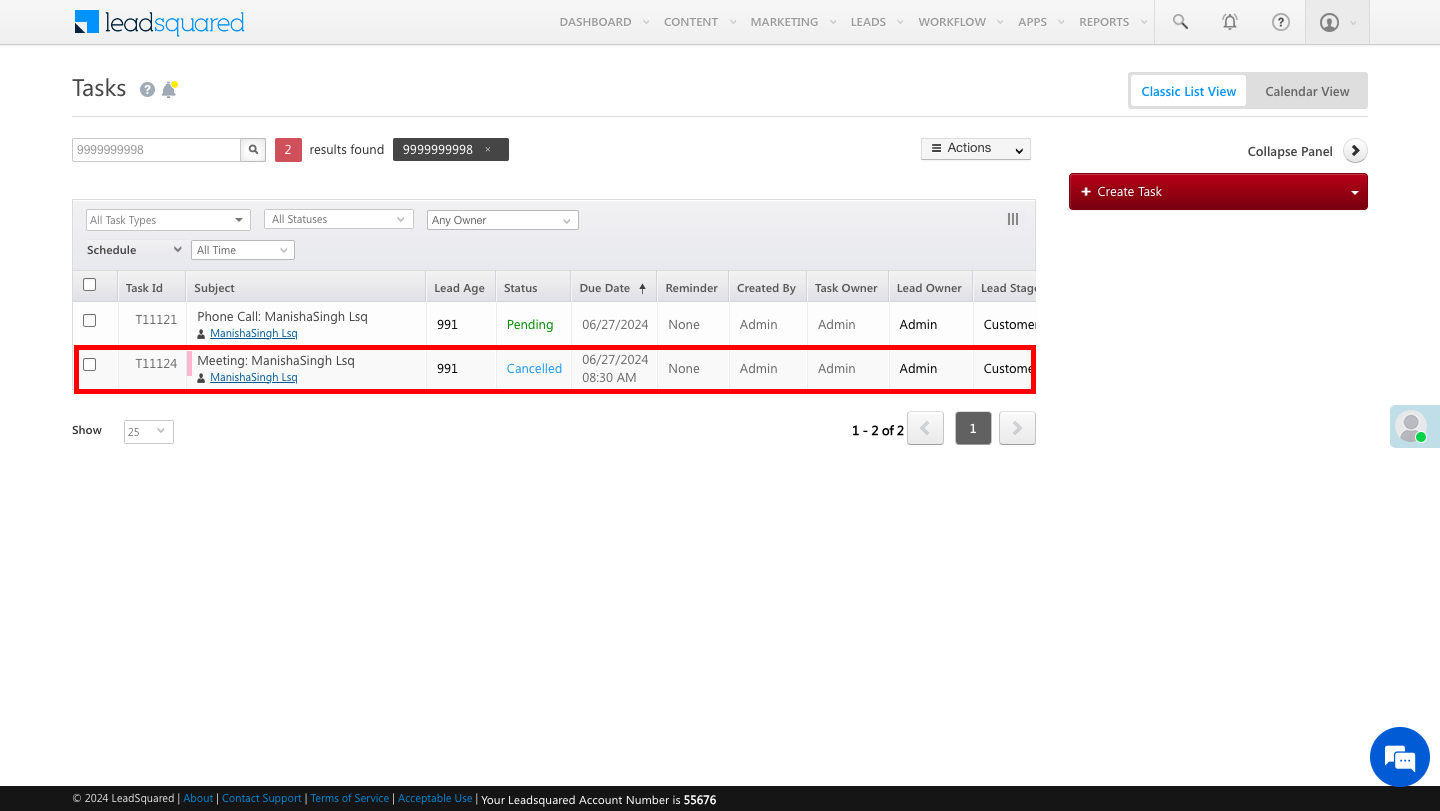Go to the previous page arrow
The height and width of the screenshot is (811, 1440).
pos(925,428)
